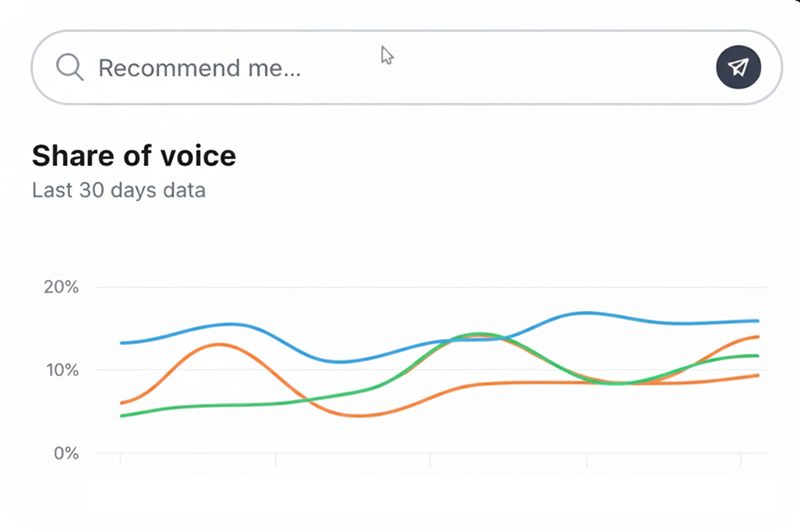This screenshot has height=532, width=800.
Task: Focus the "Recommend me..." search field
Action: click(x=407, y=67)
